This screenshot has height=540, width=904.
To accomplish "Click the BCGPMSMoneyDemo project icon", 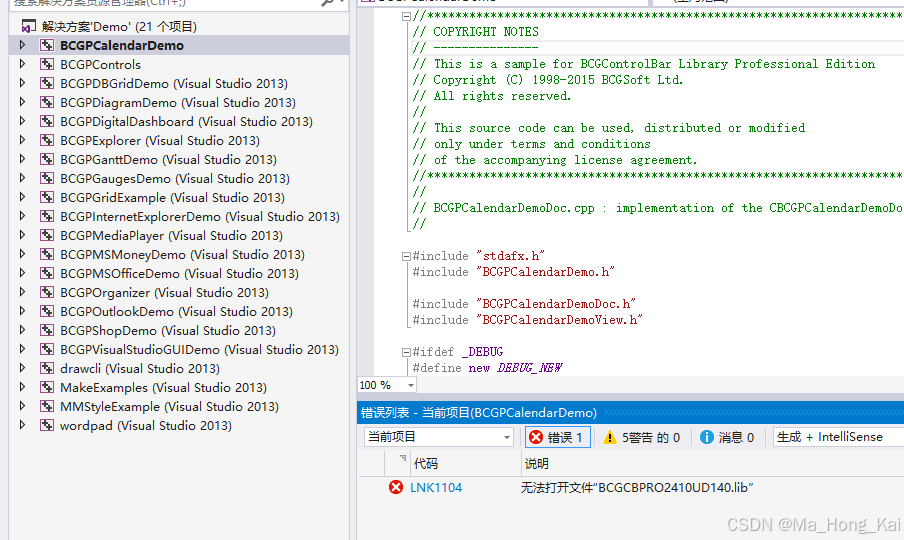I will click(47, 254).
